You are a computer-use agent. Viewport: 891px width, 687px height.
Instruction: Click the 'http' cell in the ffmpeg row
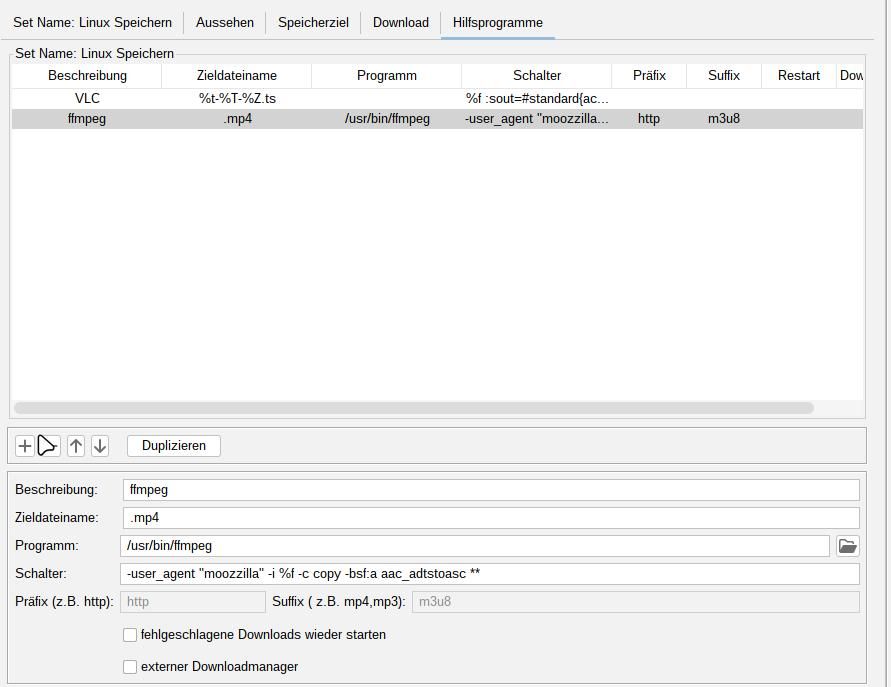[x=649, y=119]
